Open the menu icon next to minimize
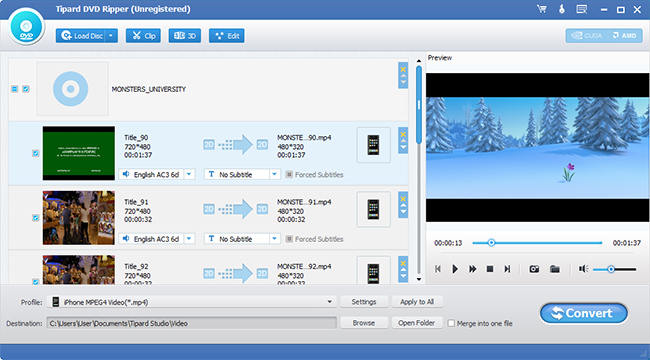The width and height of the screenshot is (650, 360). point(582,9)
